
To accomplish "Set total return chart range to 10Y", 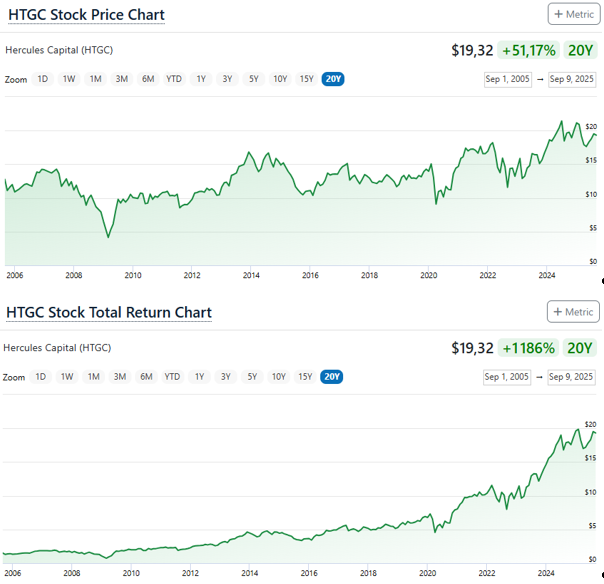I will (x=279, y=377).
